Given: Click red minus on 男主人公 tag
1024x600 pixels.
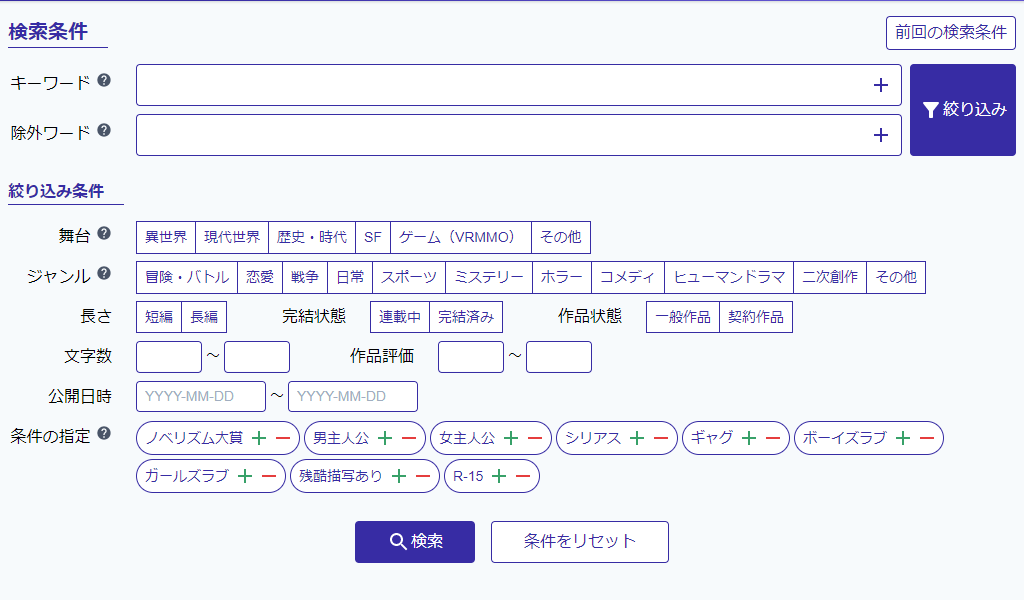Looking at the screenshot, I should pos(408,438).
